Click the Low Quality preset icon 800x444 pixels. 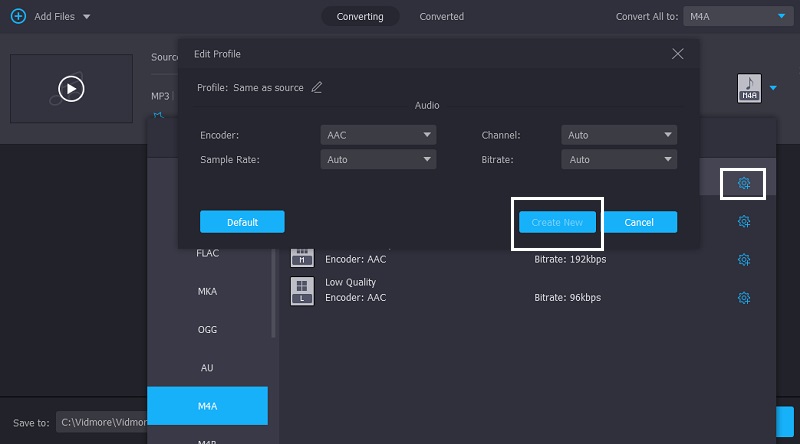tap(302, 290)
